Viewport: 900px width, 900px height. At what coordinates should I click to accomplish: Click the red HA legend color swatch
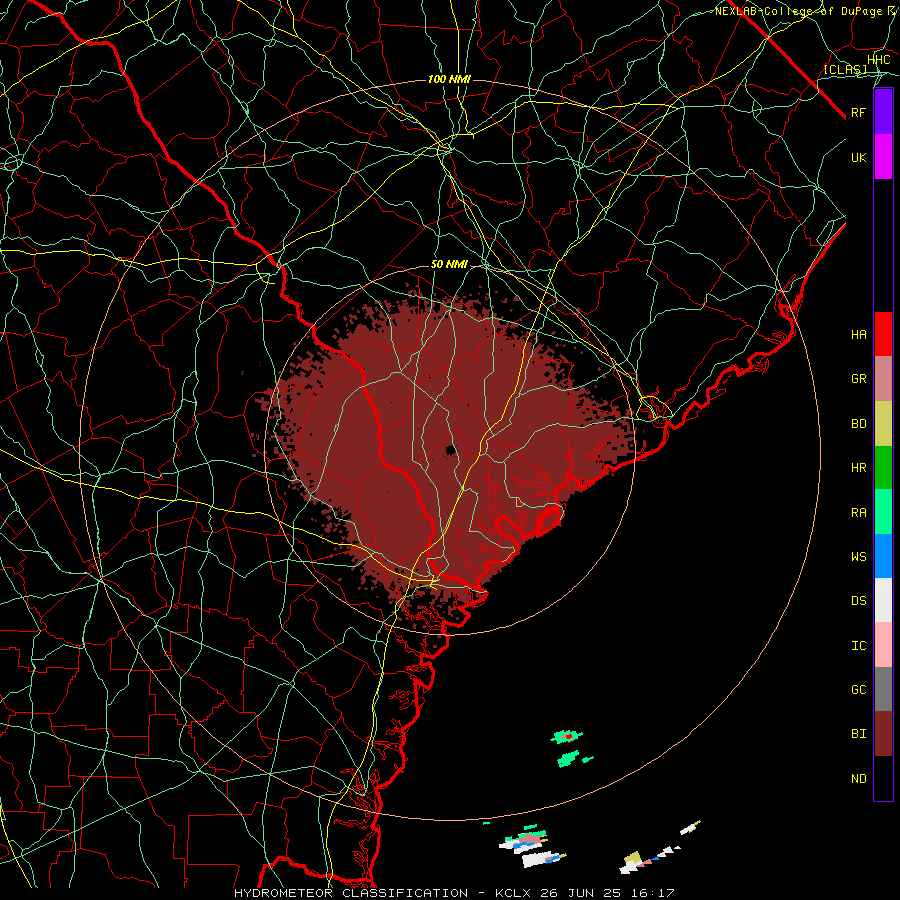point(883,334)
